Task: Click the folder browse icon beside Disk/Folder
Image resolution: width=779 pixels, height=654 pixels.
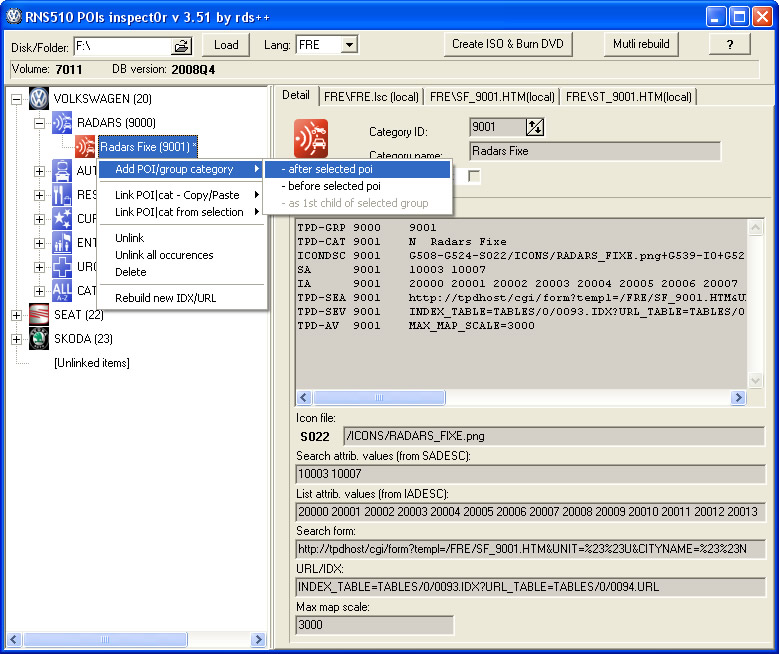Action: pos(181,46)
